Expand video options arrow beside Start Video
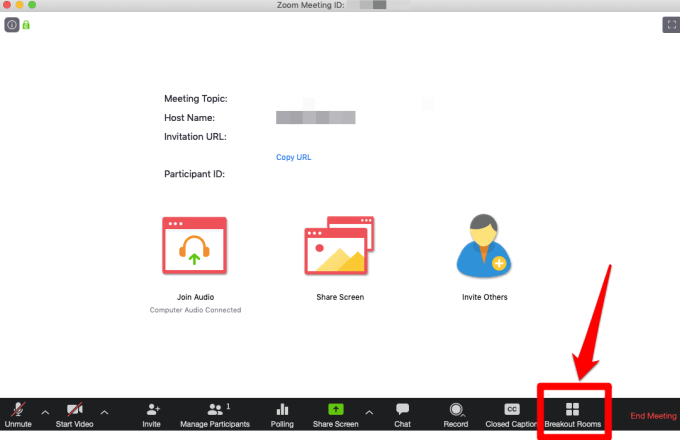 104,412
